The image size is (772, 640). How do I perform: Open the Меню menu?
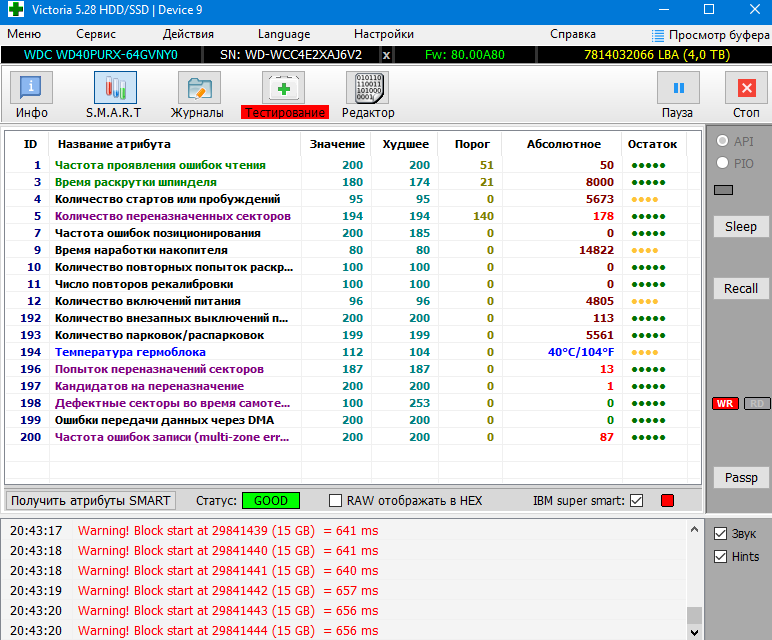24,34
